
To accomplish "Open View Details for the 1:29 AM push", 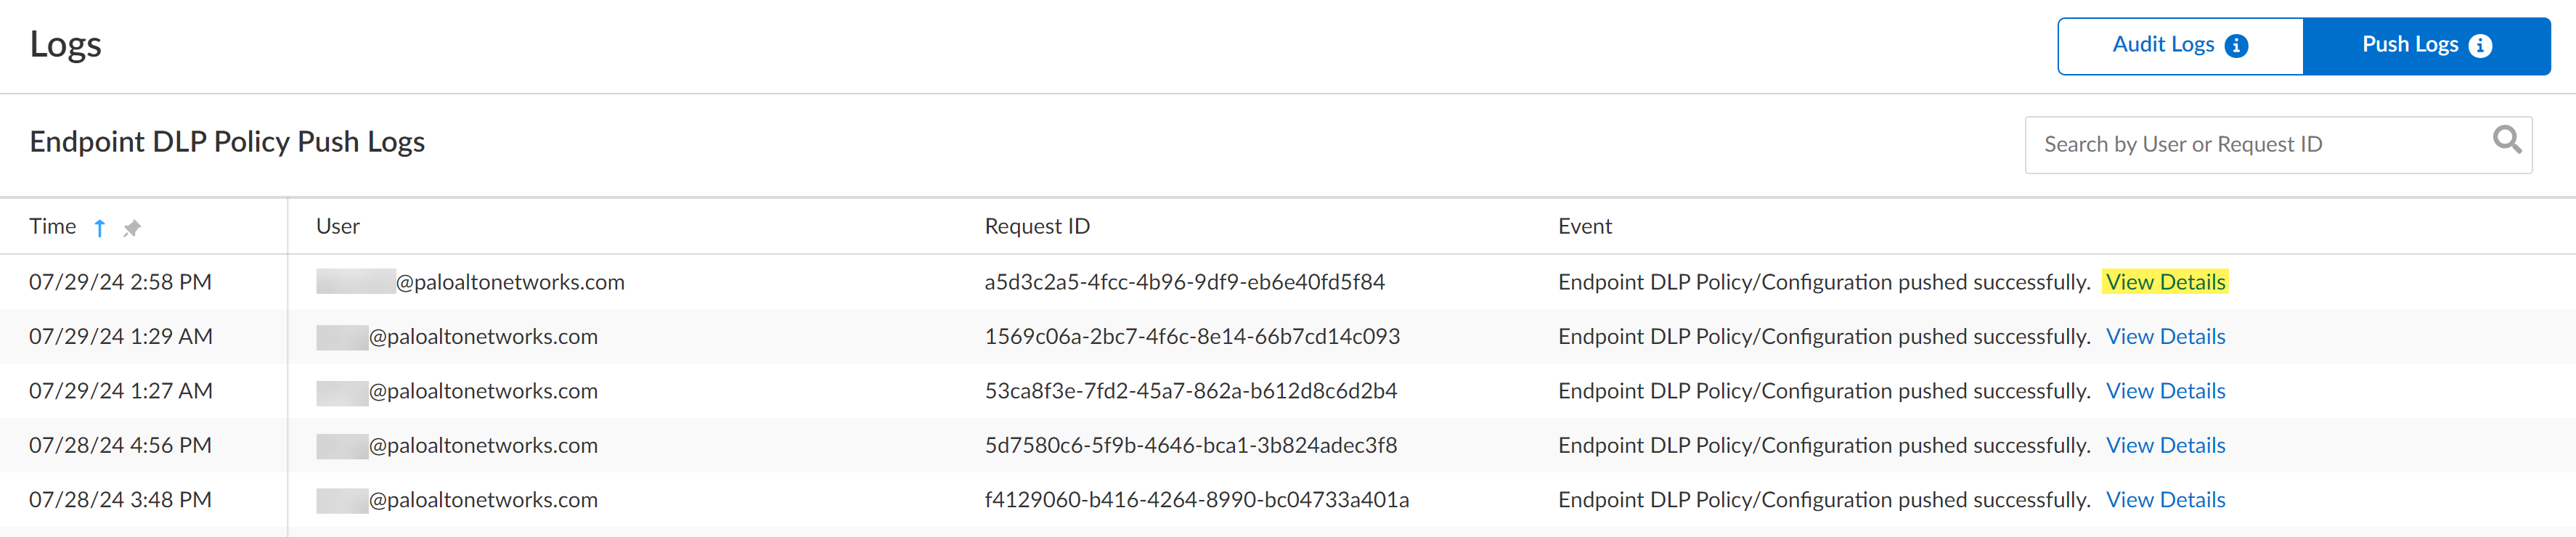I will 2165,337.
